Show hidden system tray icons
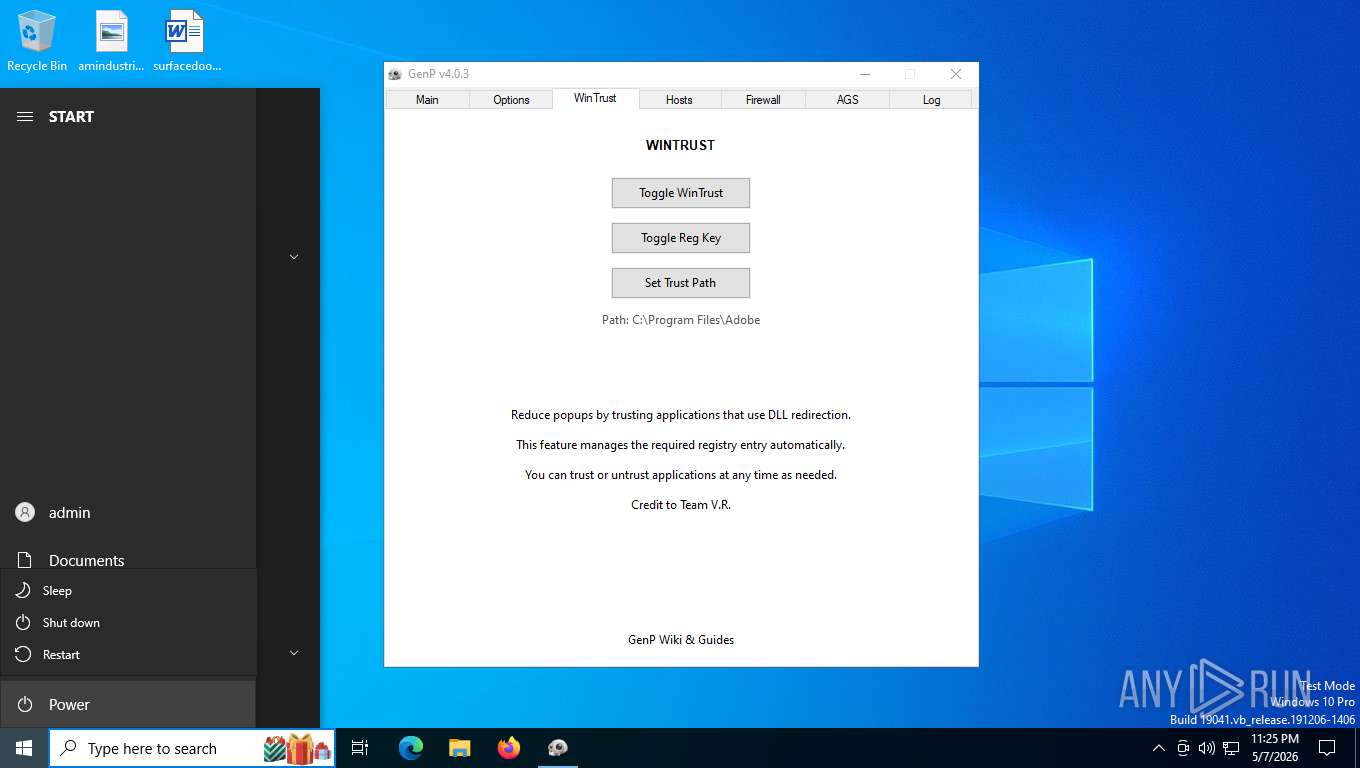Image resolution: width=1360 pixels, height=768 pixels. [1159, 748]
